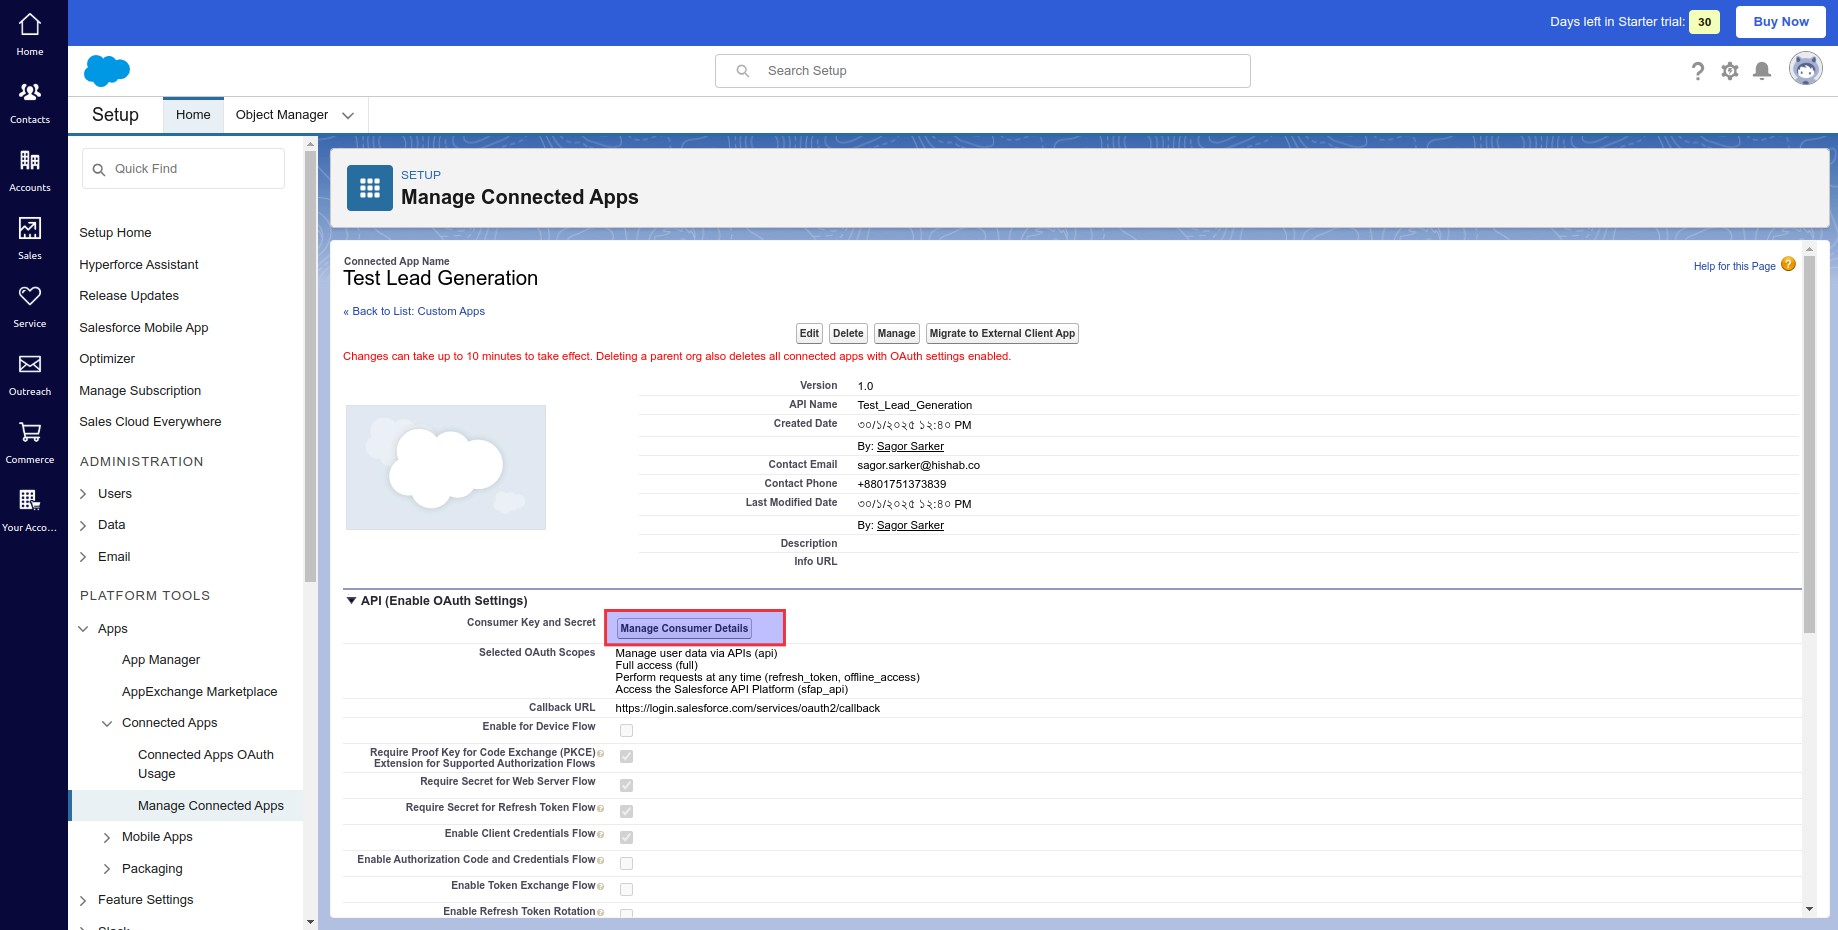Expand the Data section

click(x=83, y=525)
